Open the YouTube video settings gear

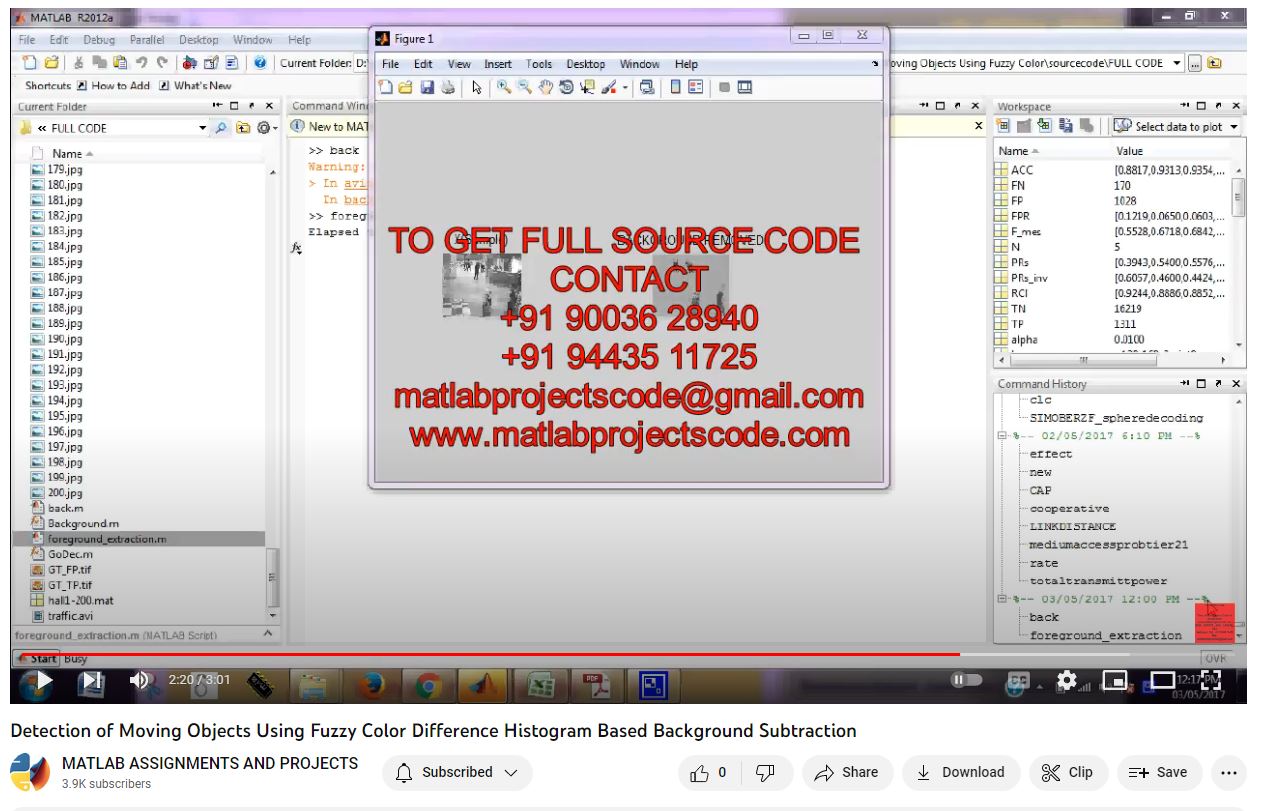(1066, 681)
